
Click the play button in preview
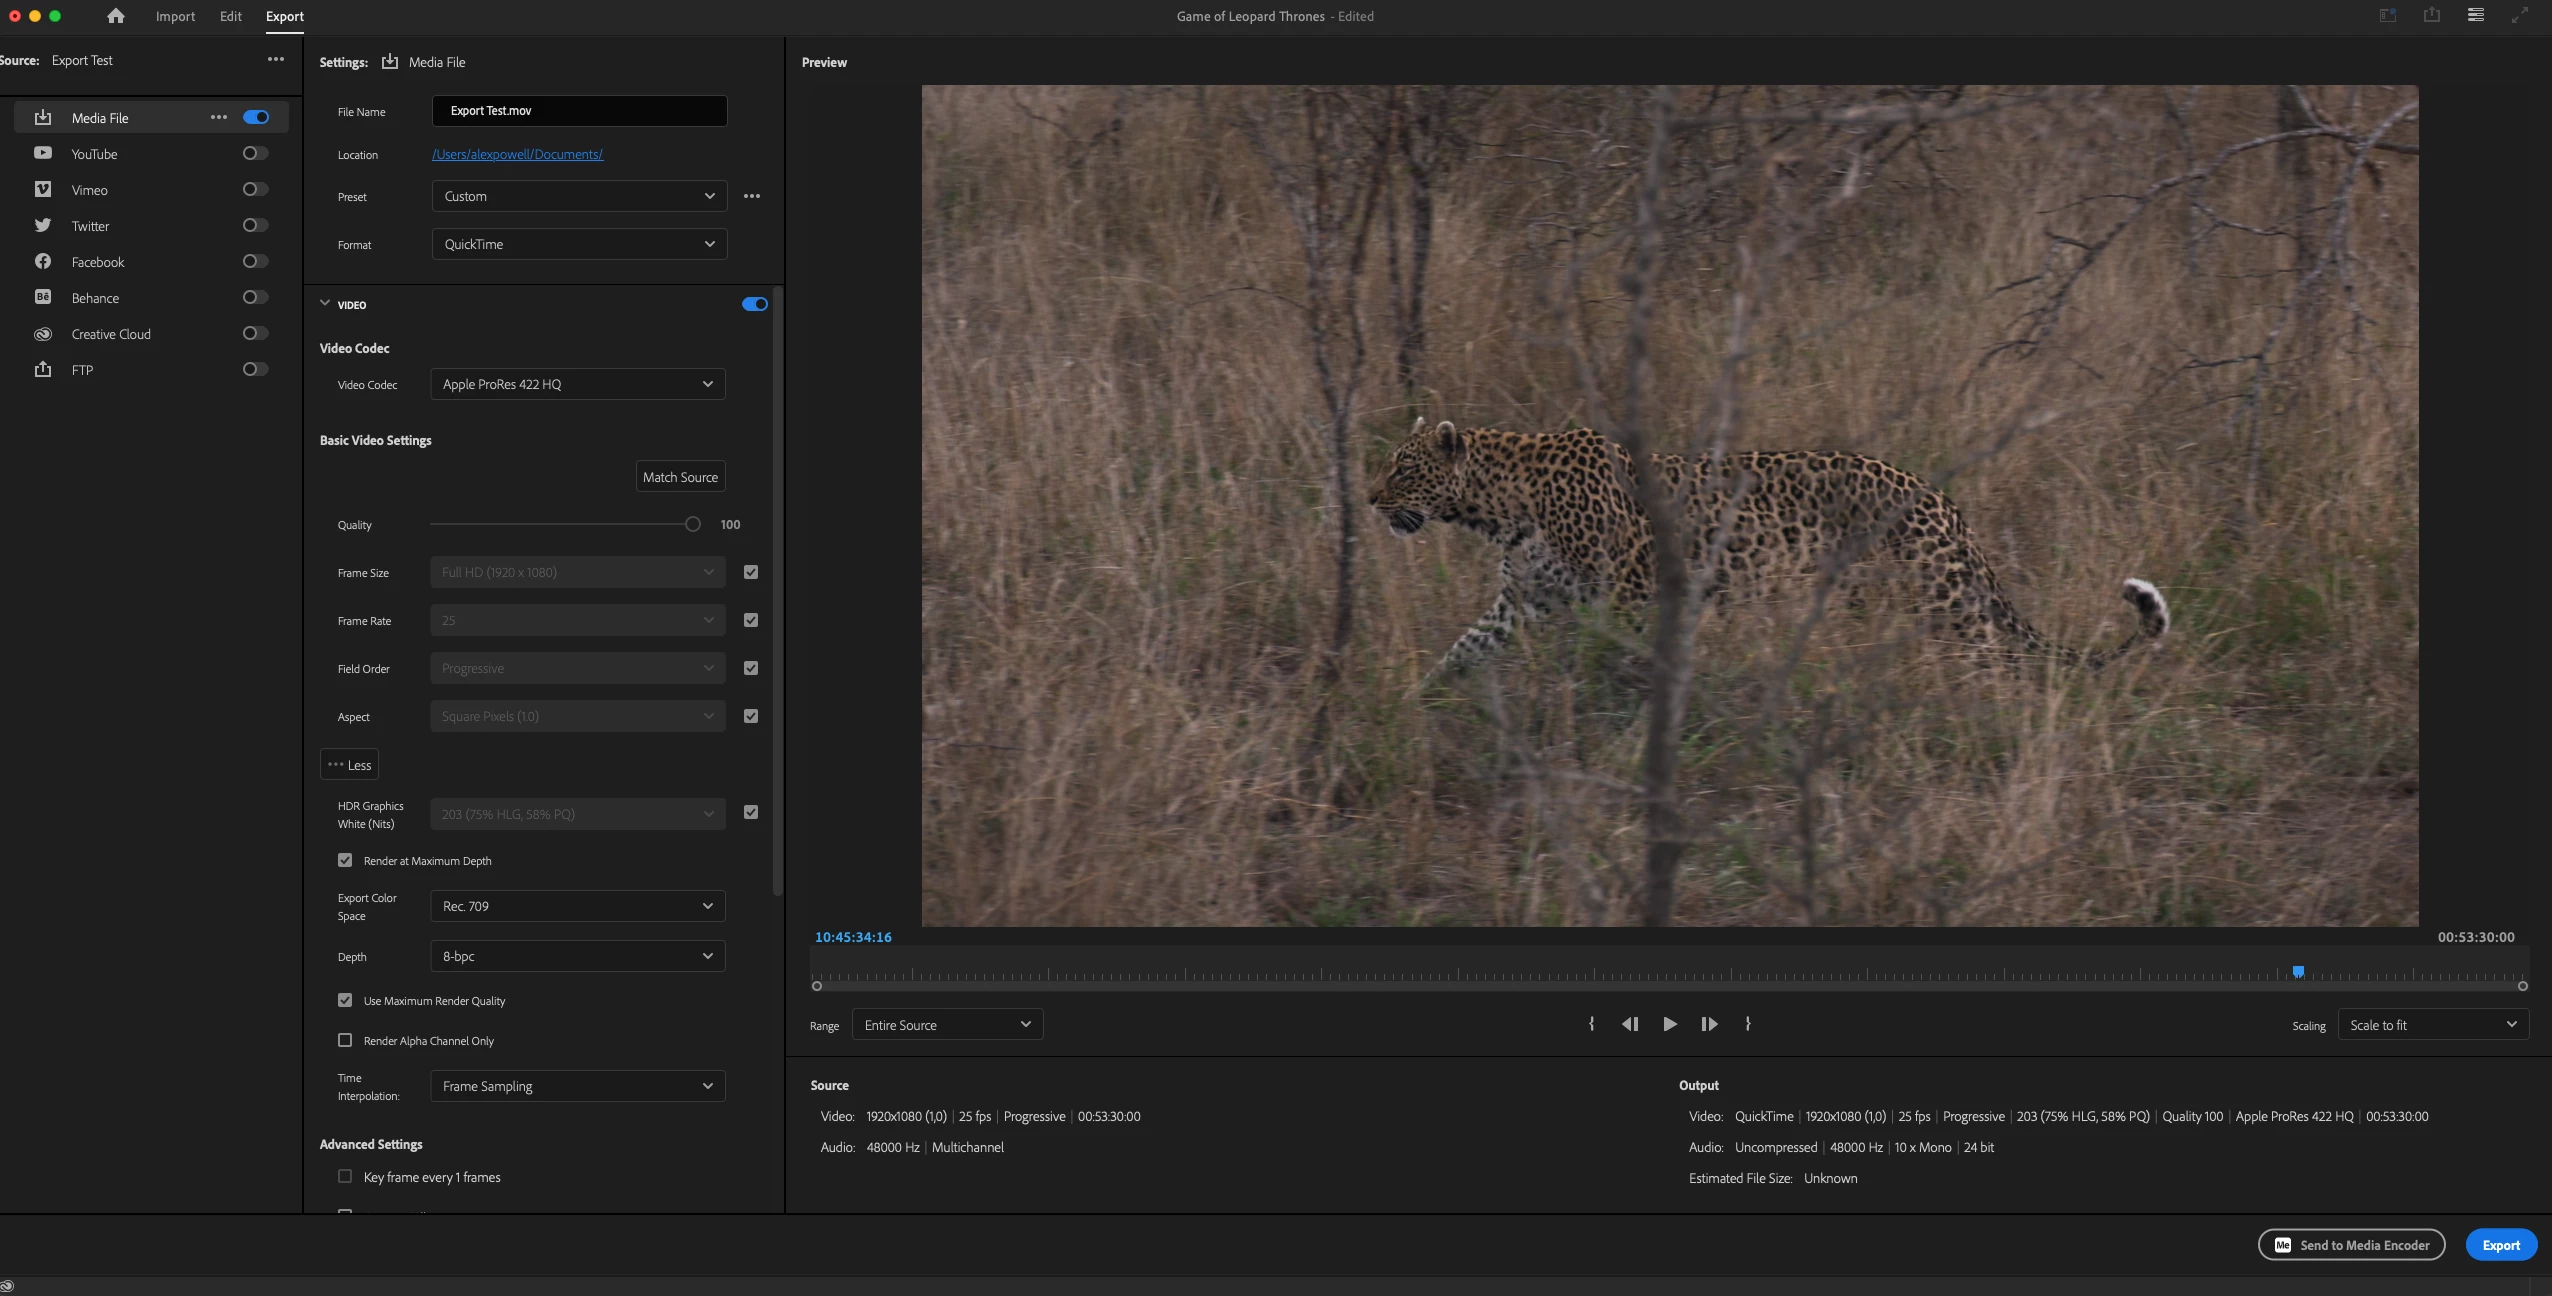[1669, 1024]
